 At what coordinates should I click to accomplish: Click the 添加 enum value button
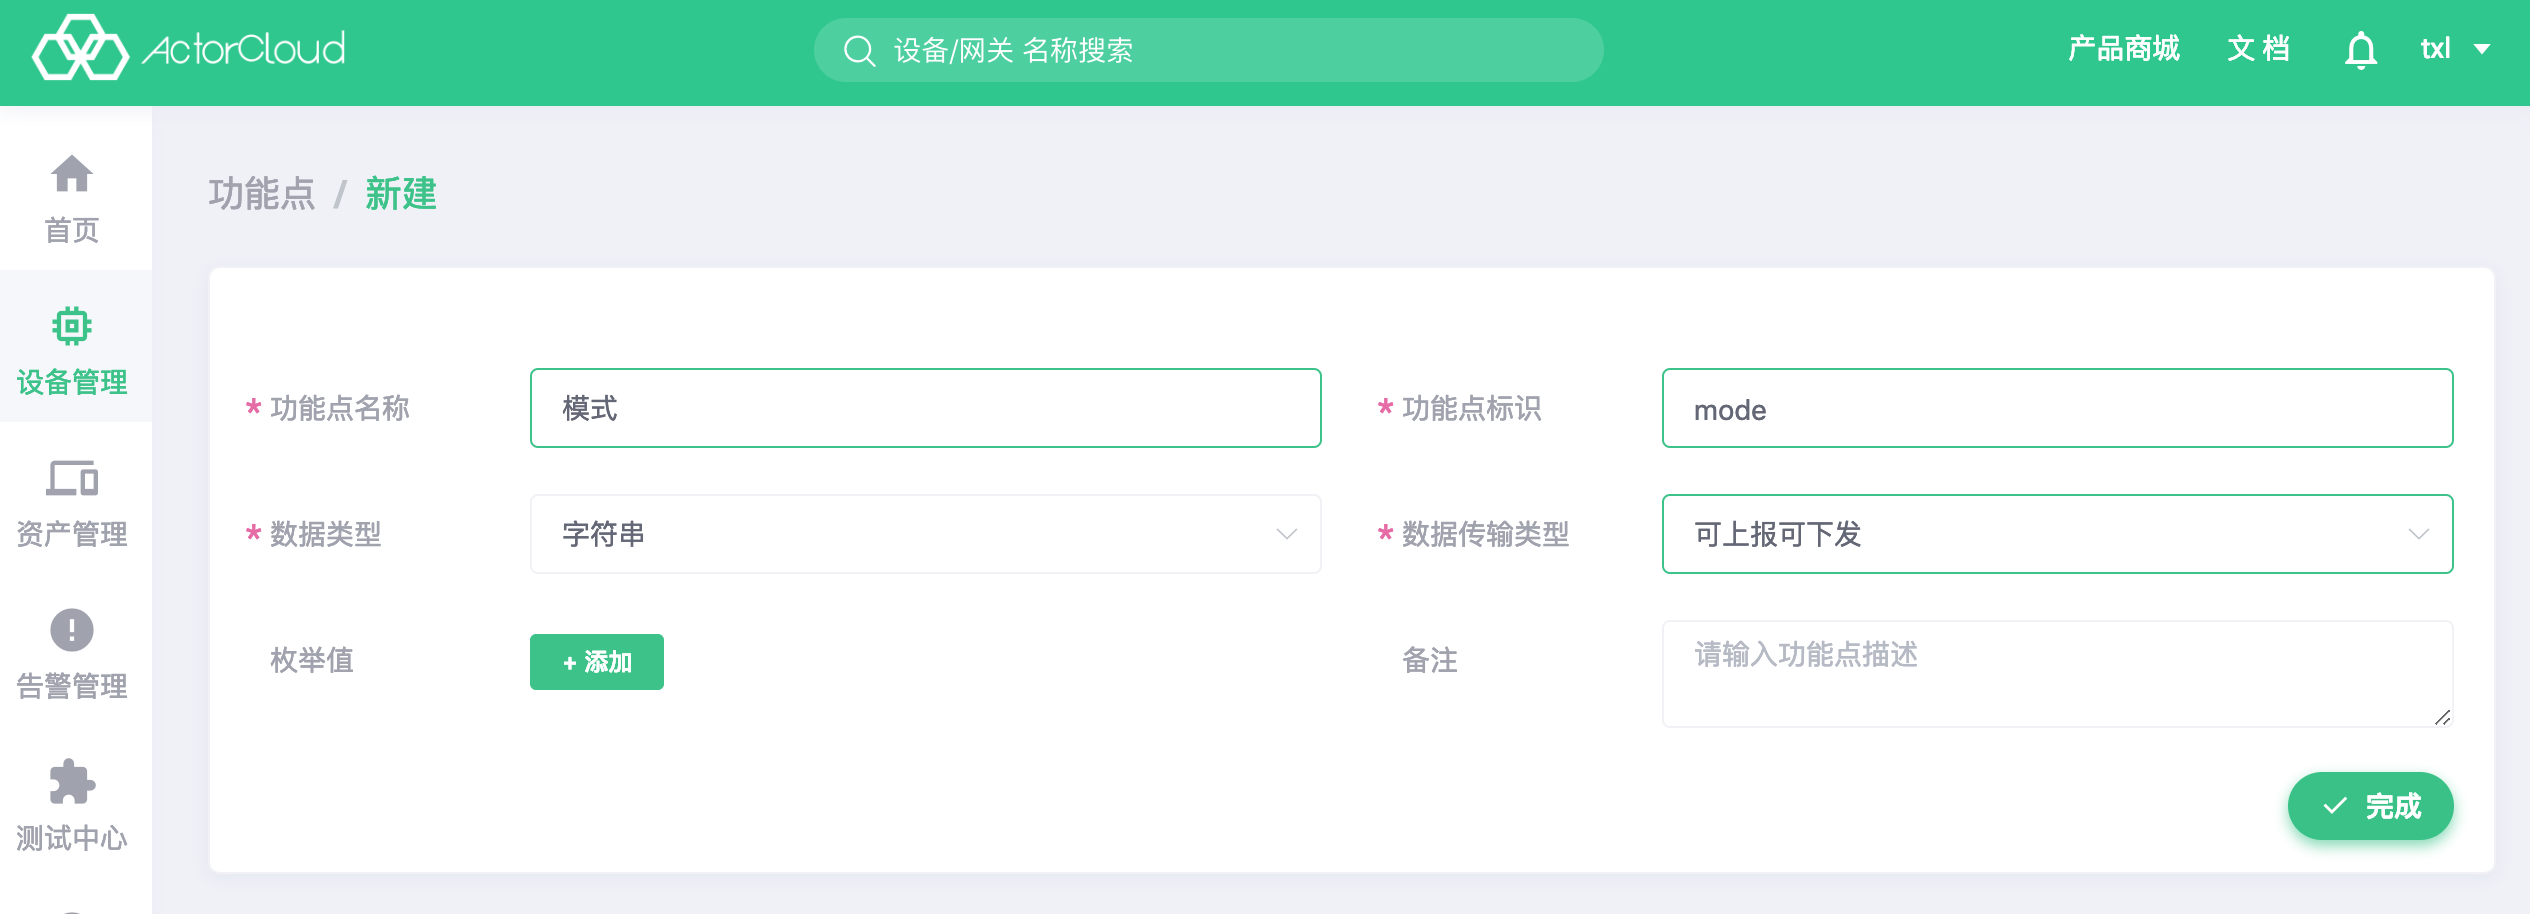597,662
